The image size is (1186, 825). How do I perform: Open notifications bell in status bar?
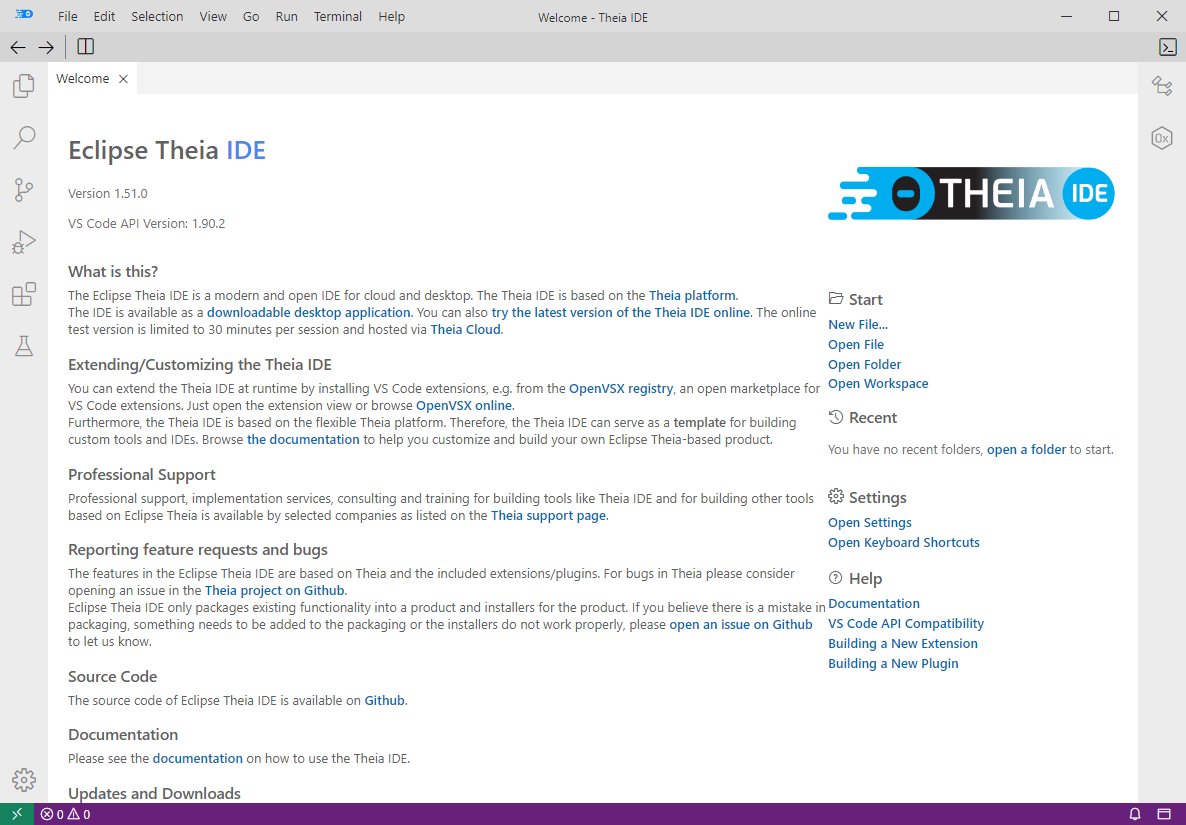1135,814
